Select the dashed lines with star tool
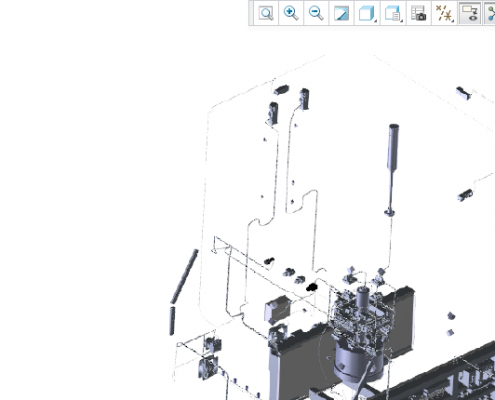Screen dimensions: 495x400 coord(443,13)
